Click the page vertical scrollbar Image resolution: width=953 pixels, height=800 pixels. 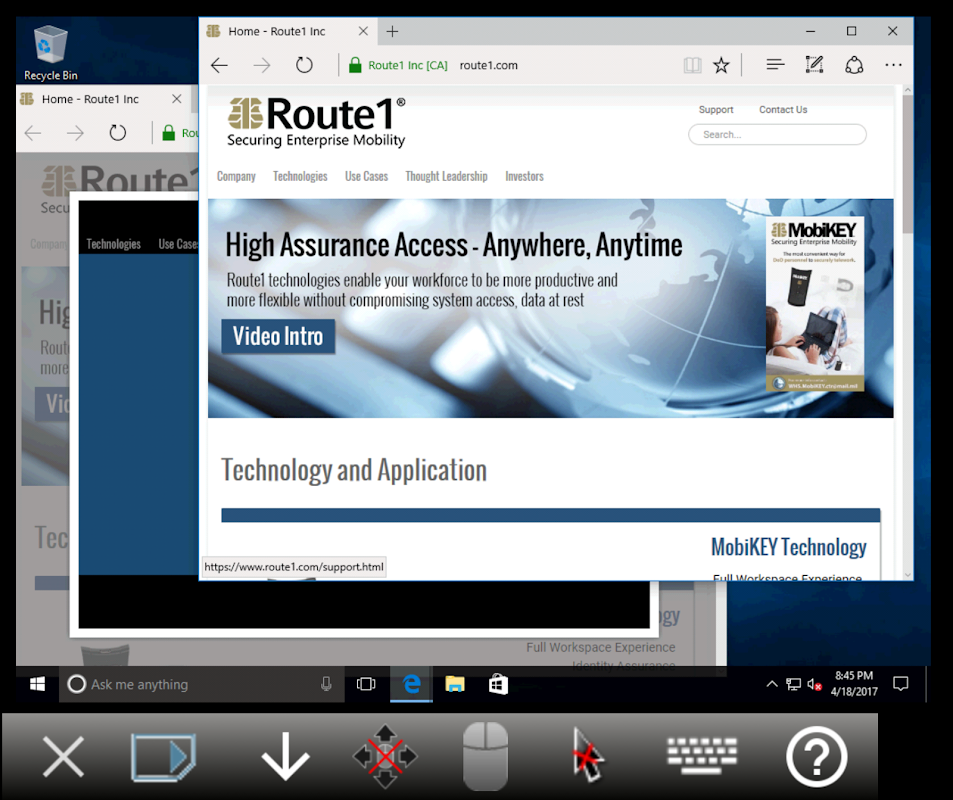click(x=907, y=164)
